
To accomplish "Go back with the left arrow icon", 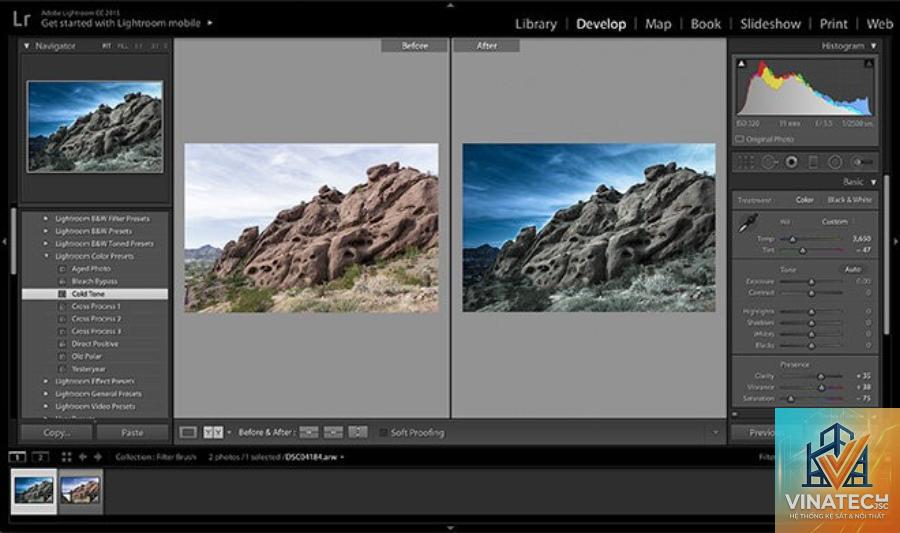I will point(83,457).
